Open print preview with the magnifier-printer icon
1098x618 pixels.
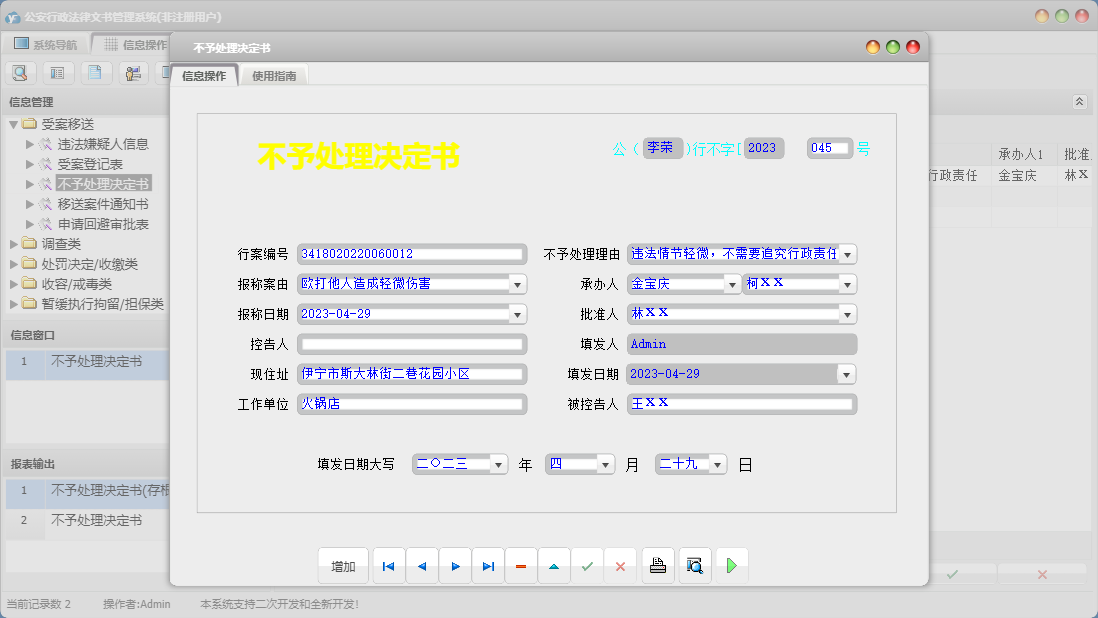(694, 565)
